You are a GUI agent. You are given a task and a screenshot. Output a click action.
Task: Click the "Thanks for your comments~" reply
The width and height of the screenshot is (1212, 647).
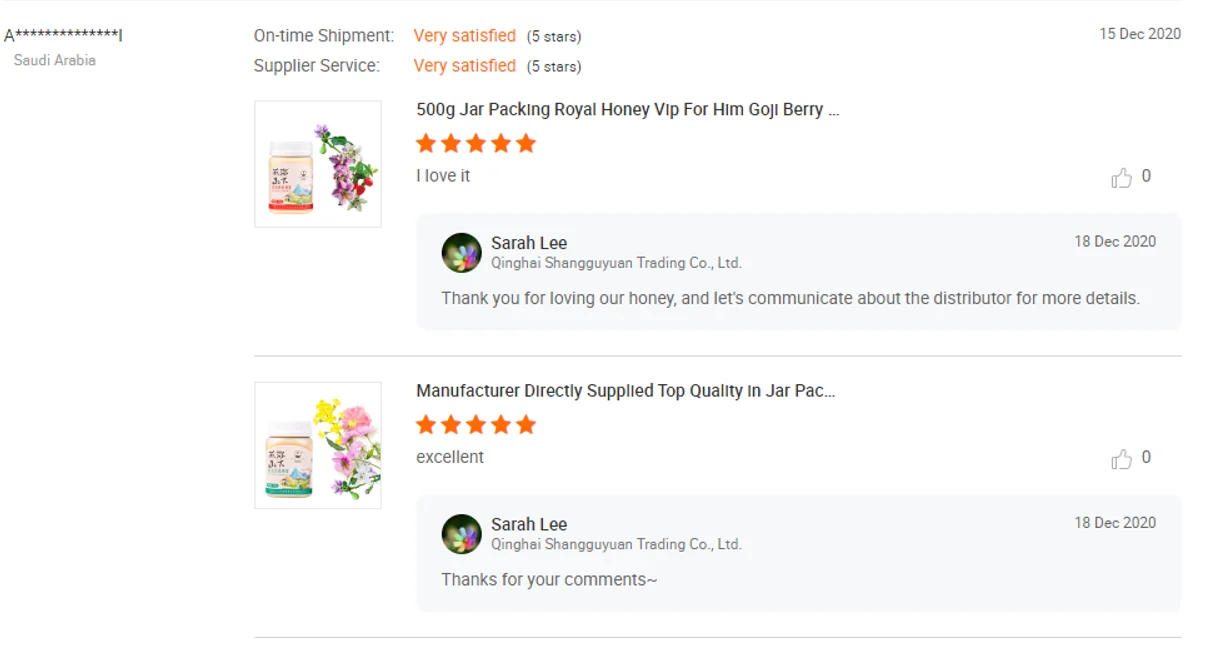(x=549, y=580)
